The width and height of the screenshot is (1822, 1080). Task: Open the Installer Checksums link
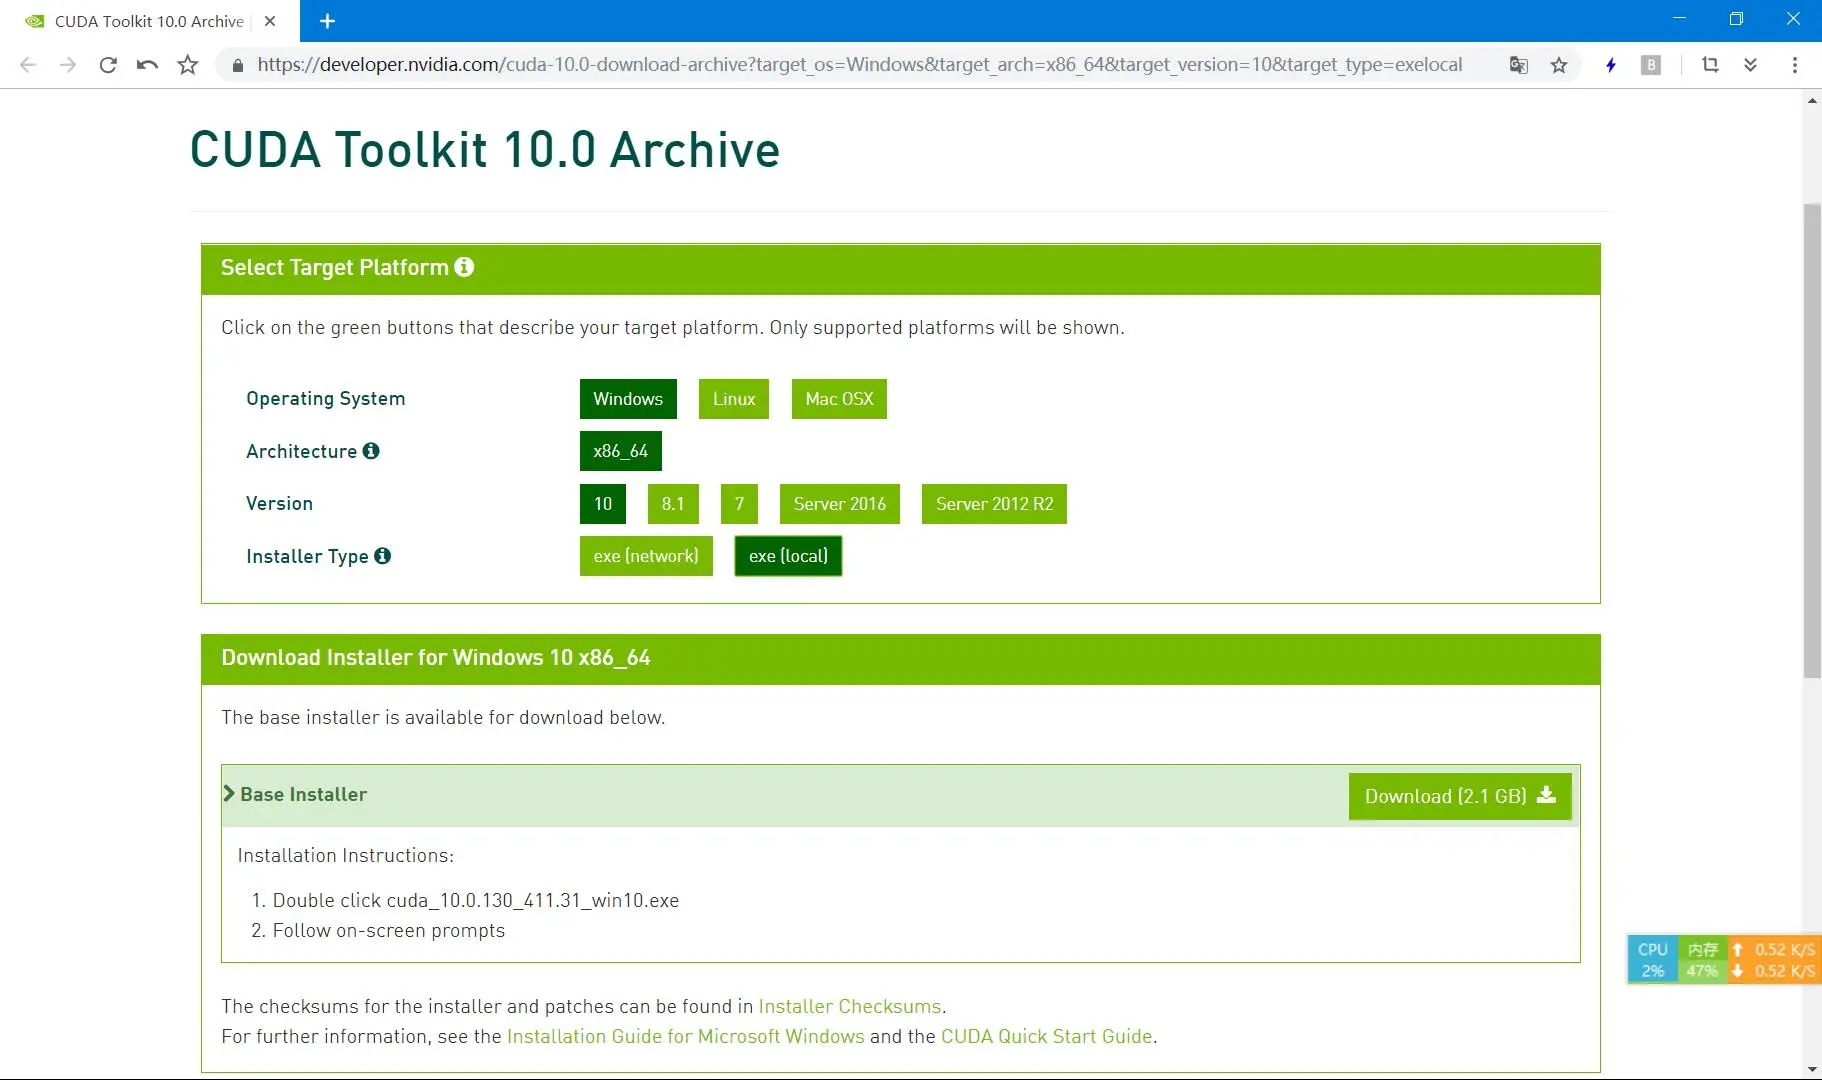(850, 1006)
